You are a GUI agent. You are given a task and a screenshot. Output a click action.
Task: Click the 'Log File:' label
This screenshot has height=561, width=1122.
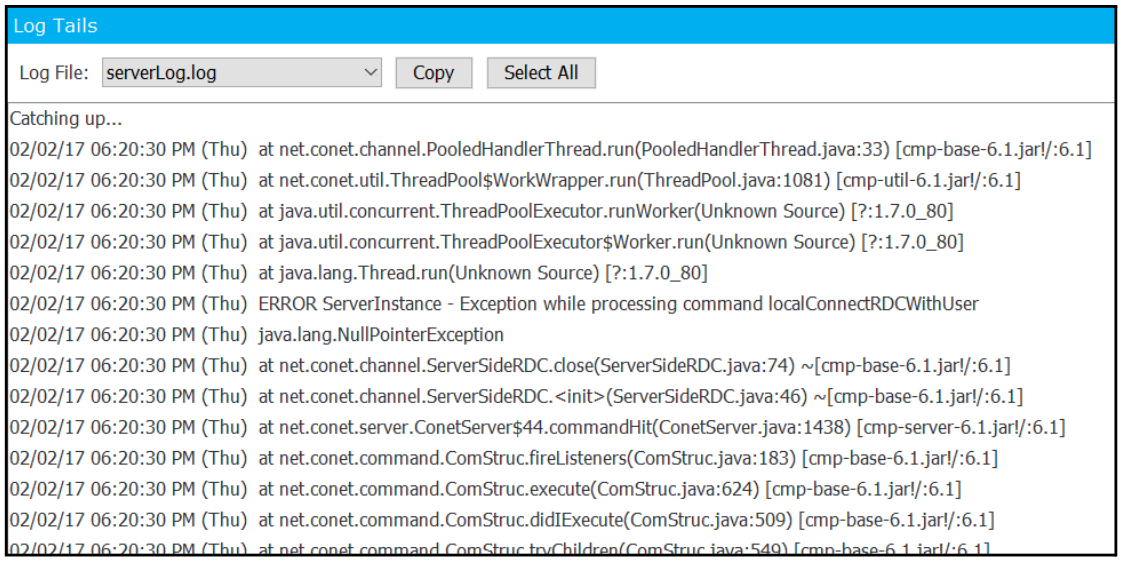(x=54, y=73)
